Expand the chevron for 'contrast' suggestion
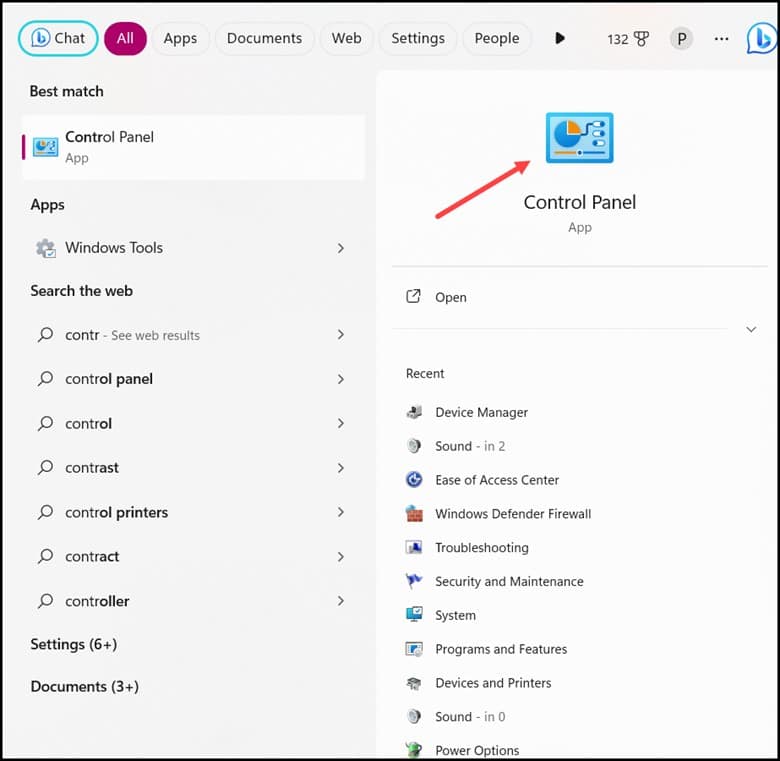 pyautogui.click(x=341, y=468)
